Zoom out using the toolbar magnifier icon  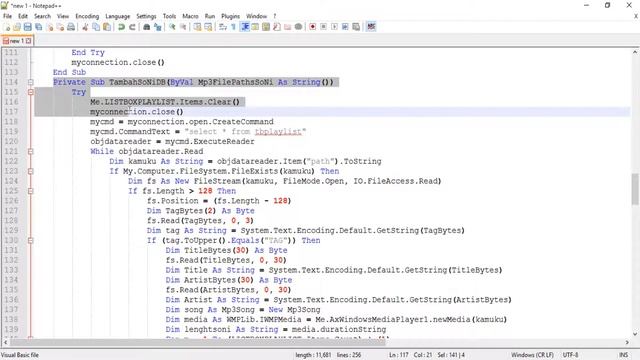[183, 27]
